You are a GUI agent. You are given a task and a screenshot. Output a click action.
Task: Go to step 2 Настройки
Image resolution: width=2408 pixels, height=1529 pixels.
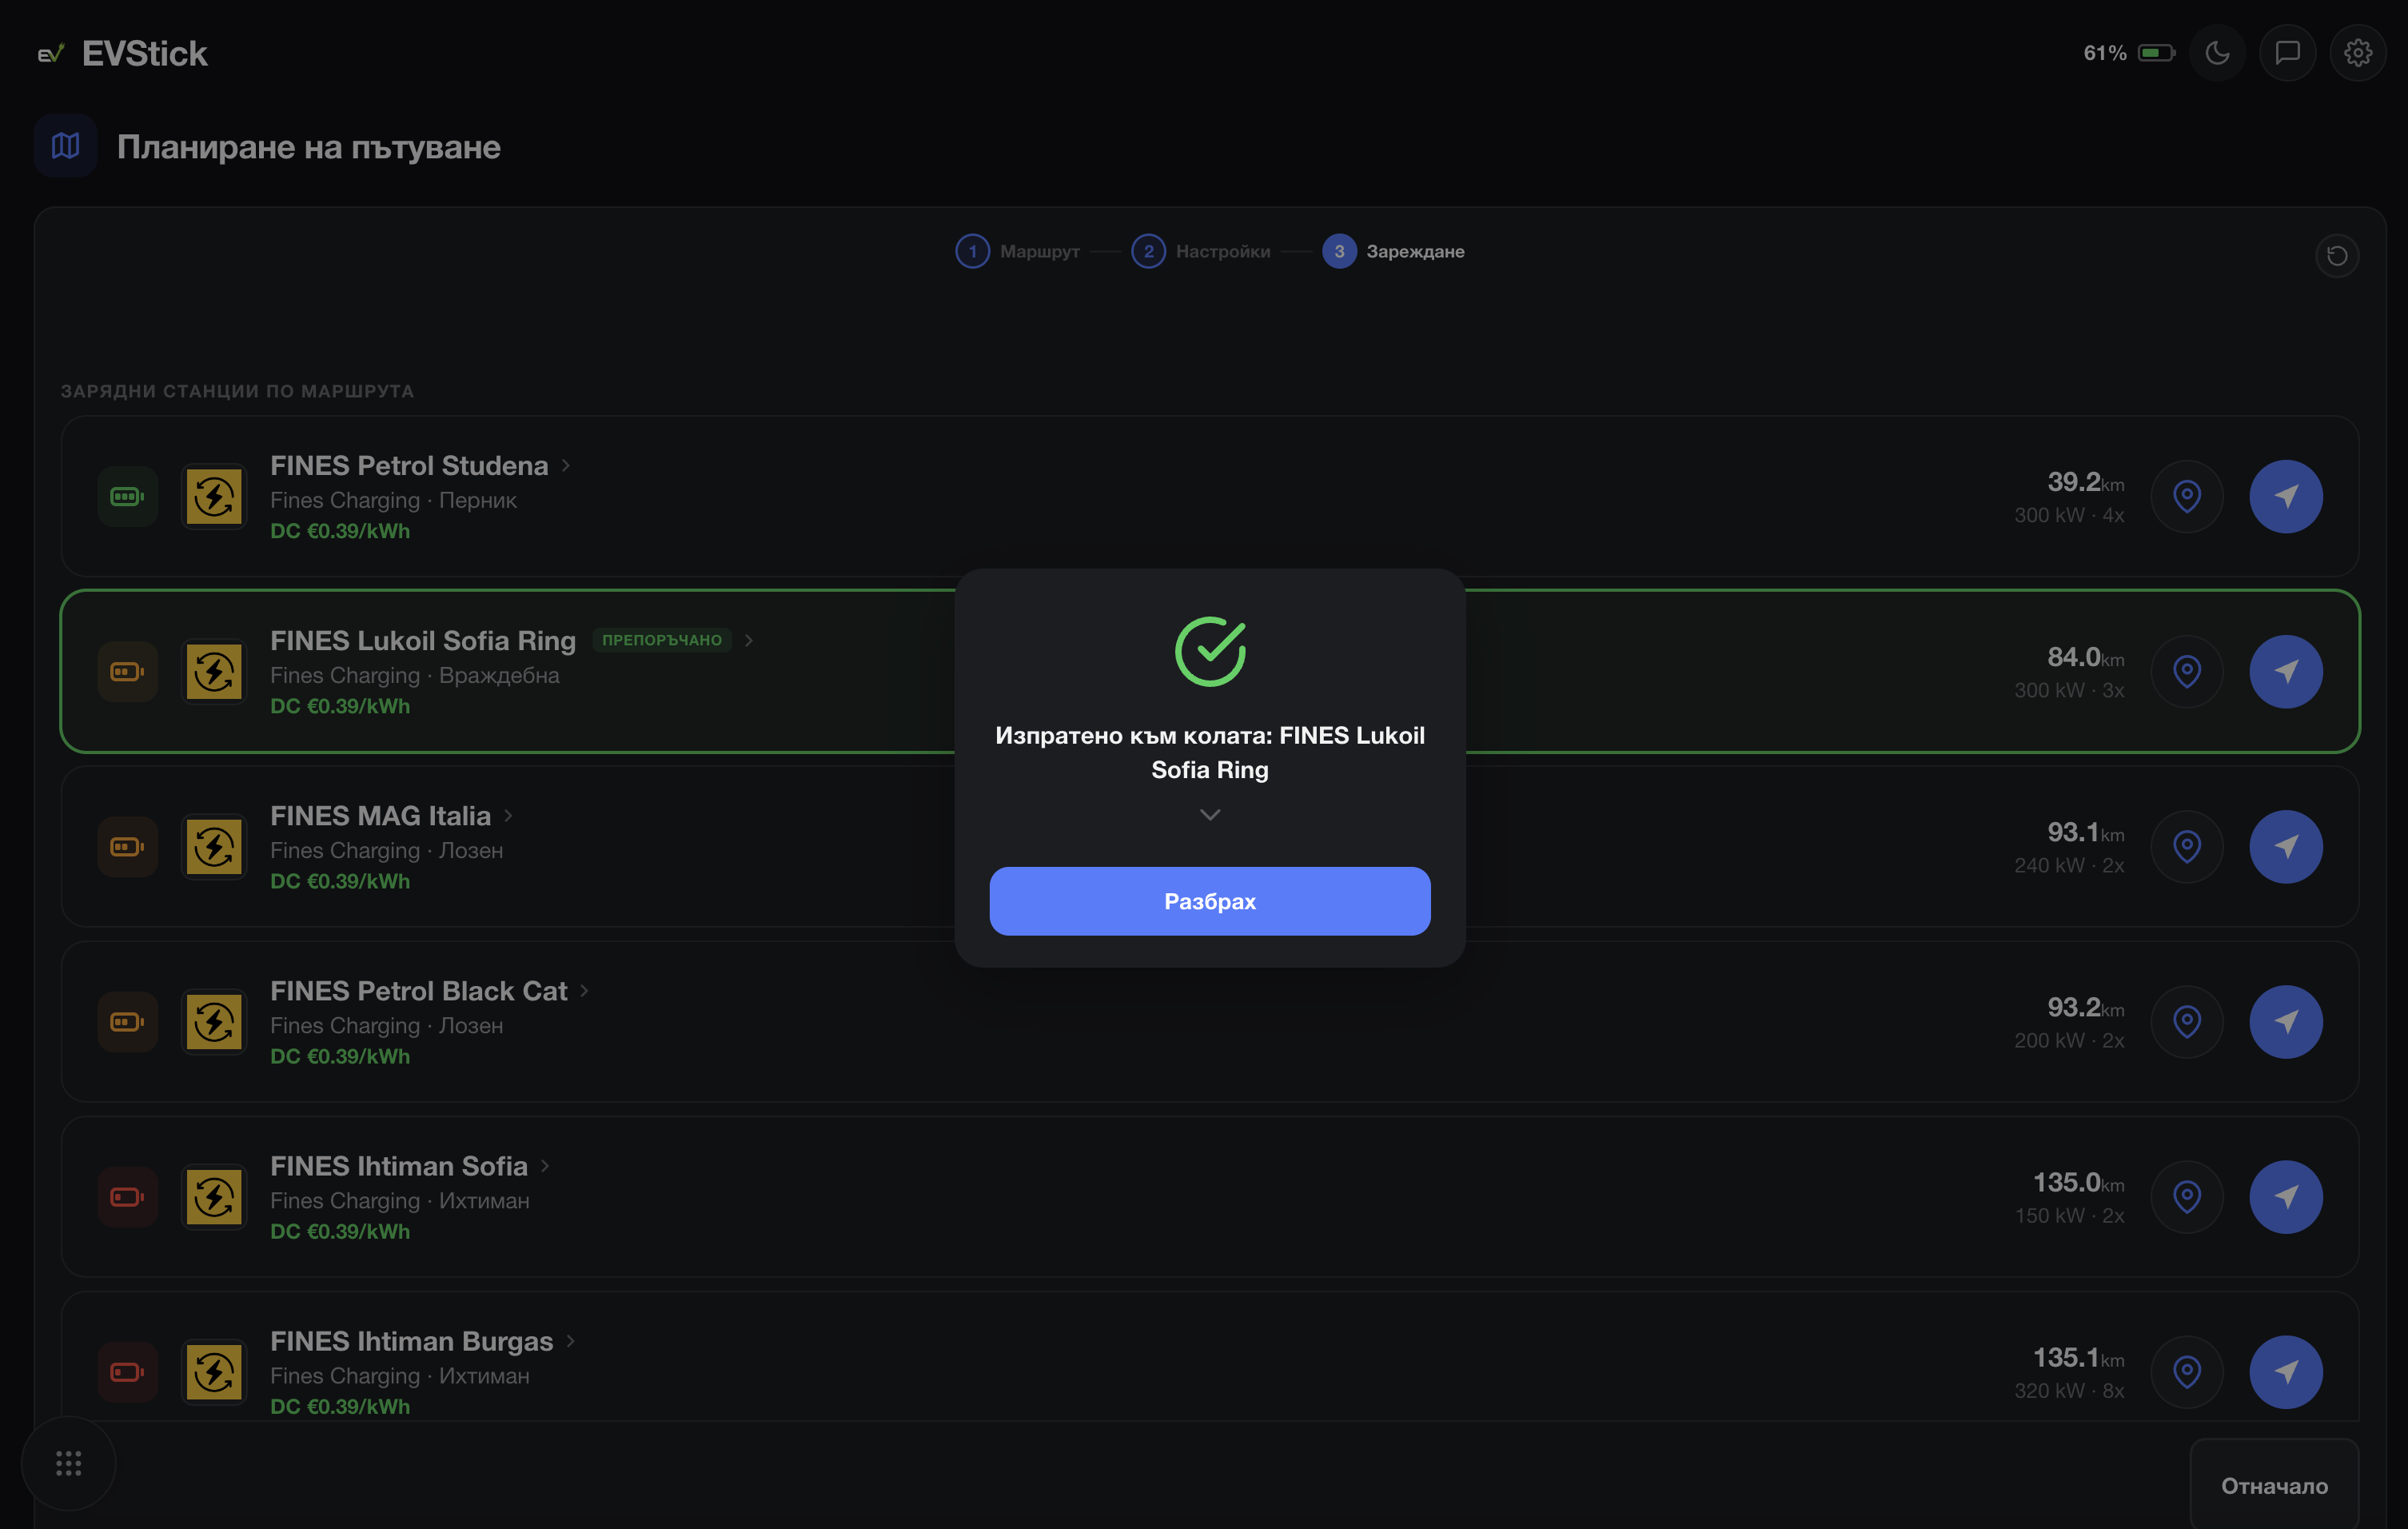(1201, 251)
